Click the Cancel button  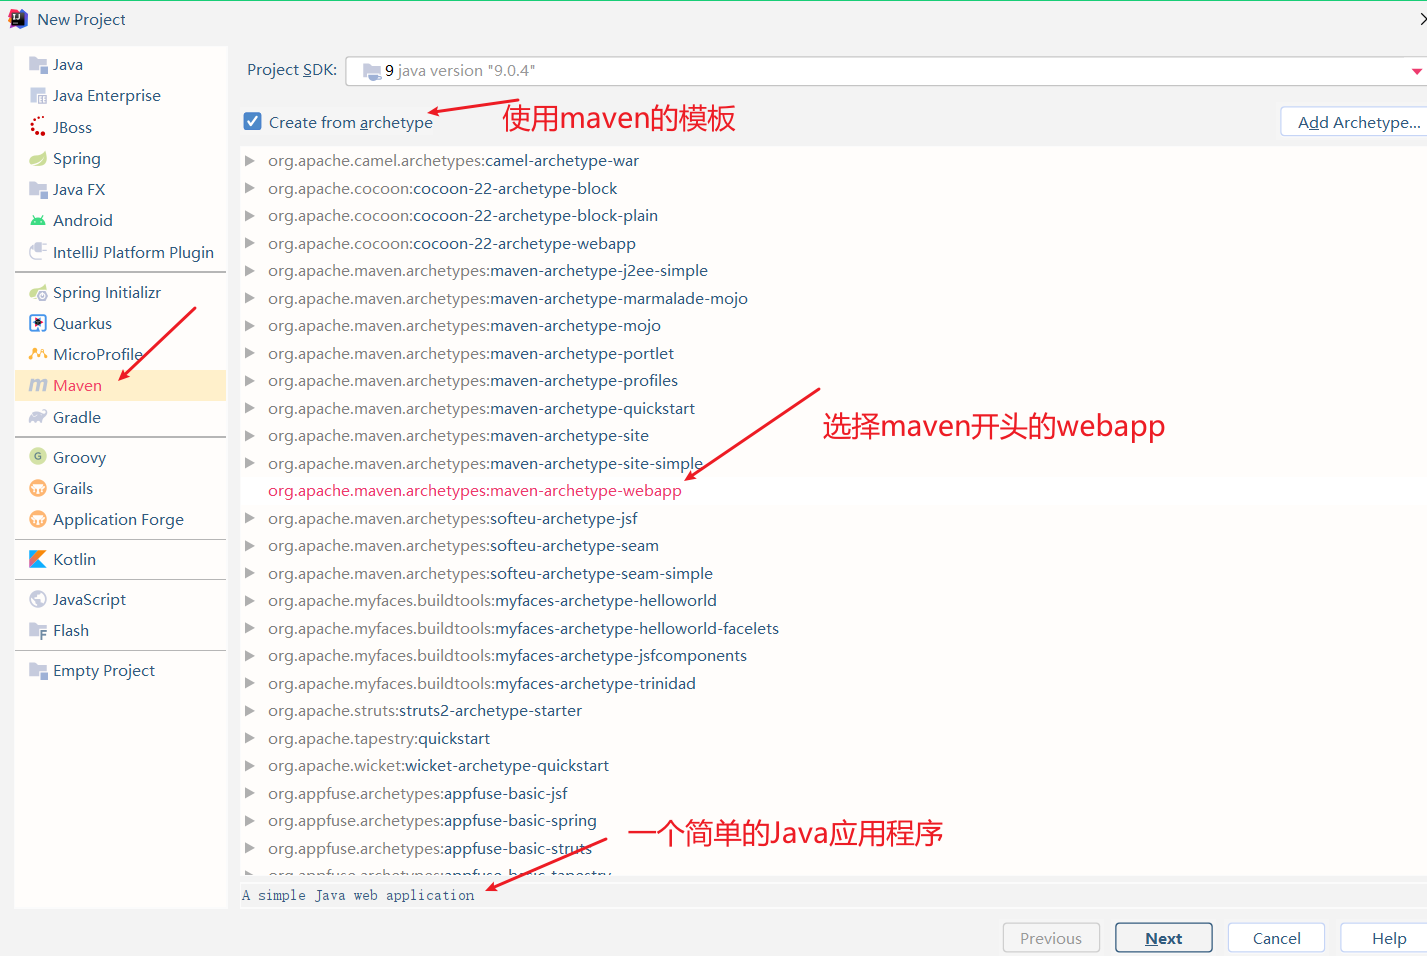coord(1277,938)
